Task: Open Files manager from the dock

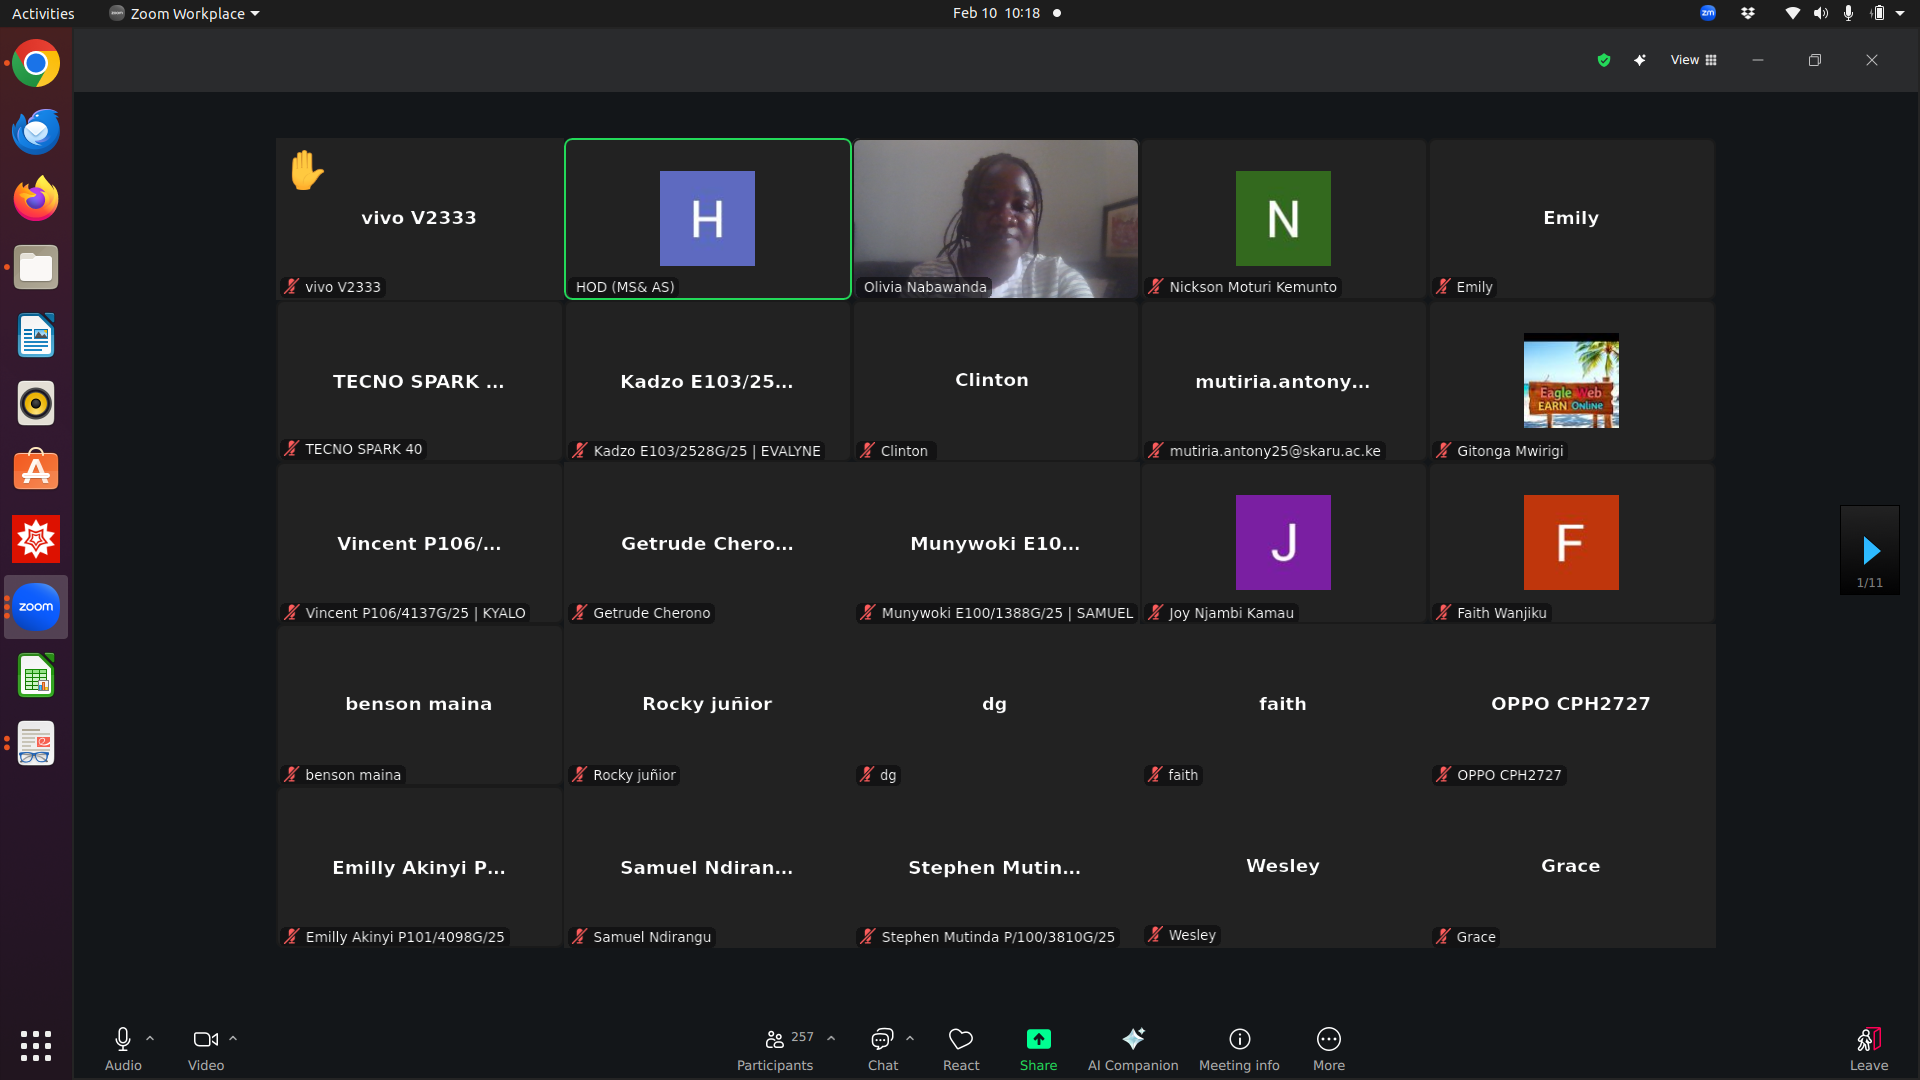Action: [36, 267]
